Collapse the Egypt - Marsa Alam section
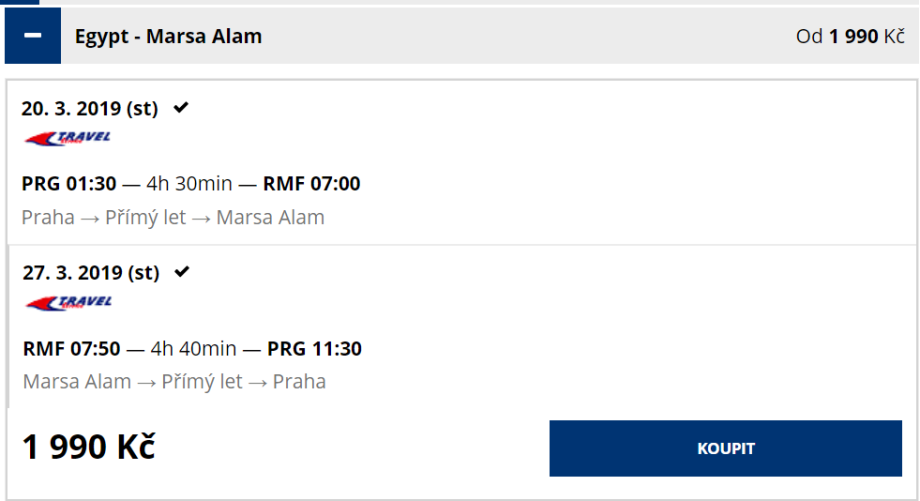920x501 pixels. point(33,36)
